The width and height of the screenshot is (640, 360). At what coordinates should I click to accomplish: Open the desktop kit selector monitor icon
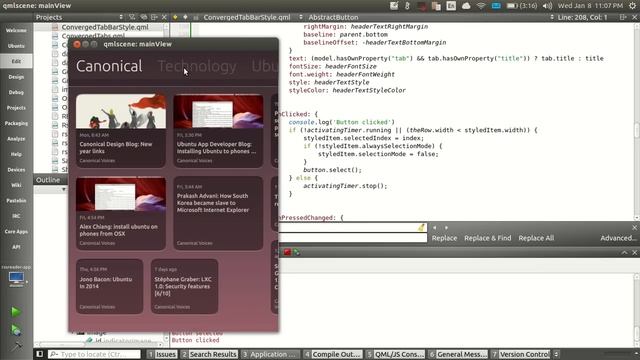click(x=16, y=278)
